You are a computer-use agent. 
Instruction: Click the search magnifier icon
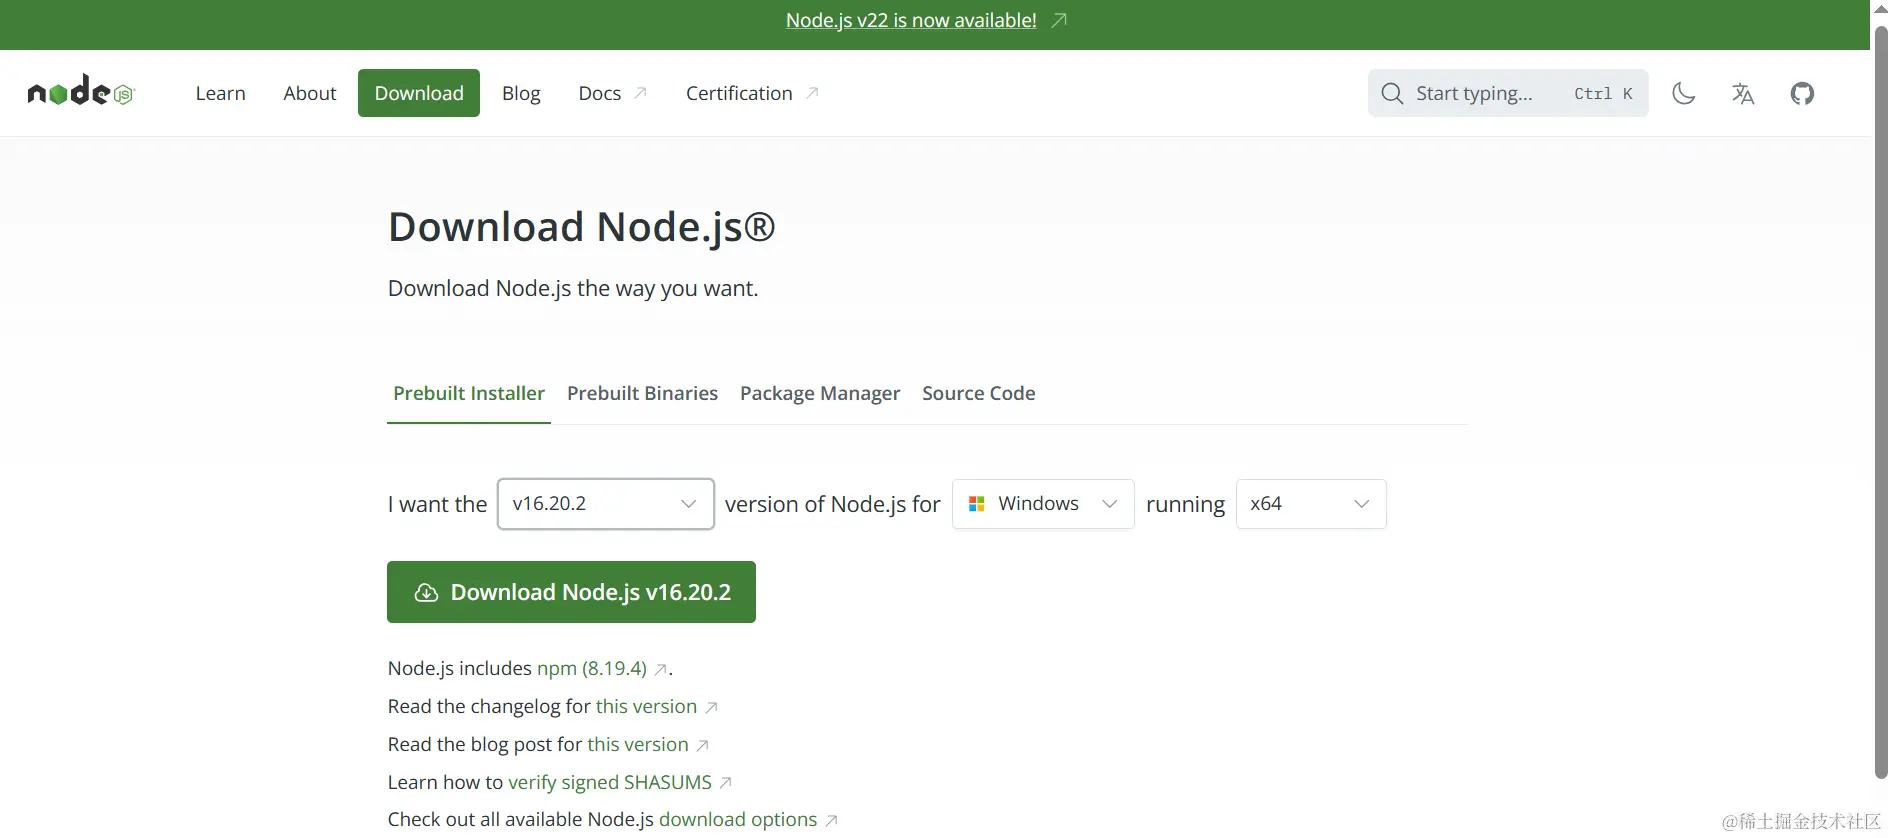1392,93
